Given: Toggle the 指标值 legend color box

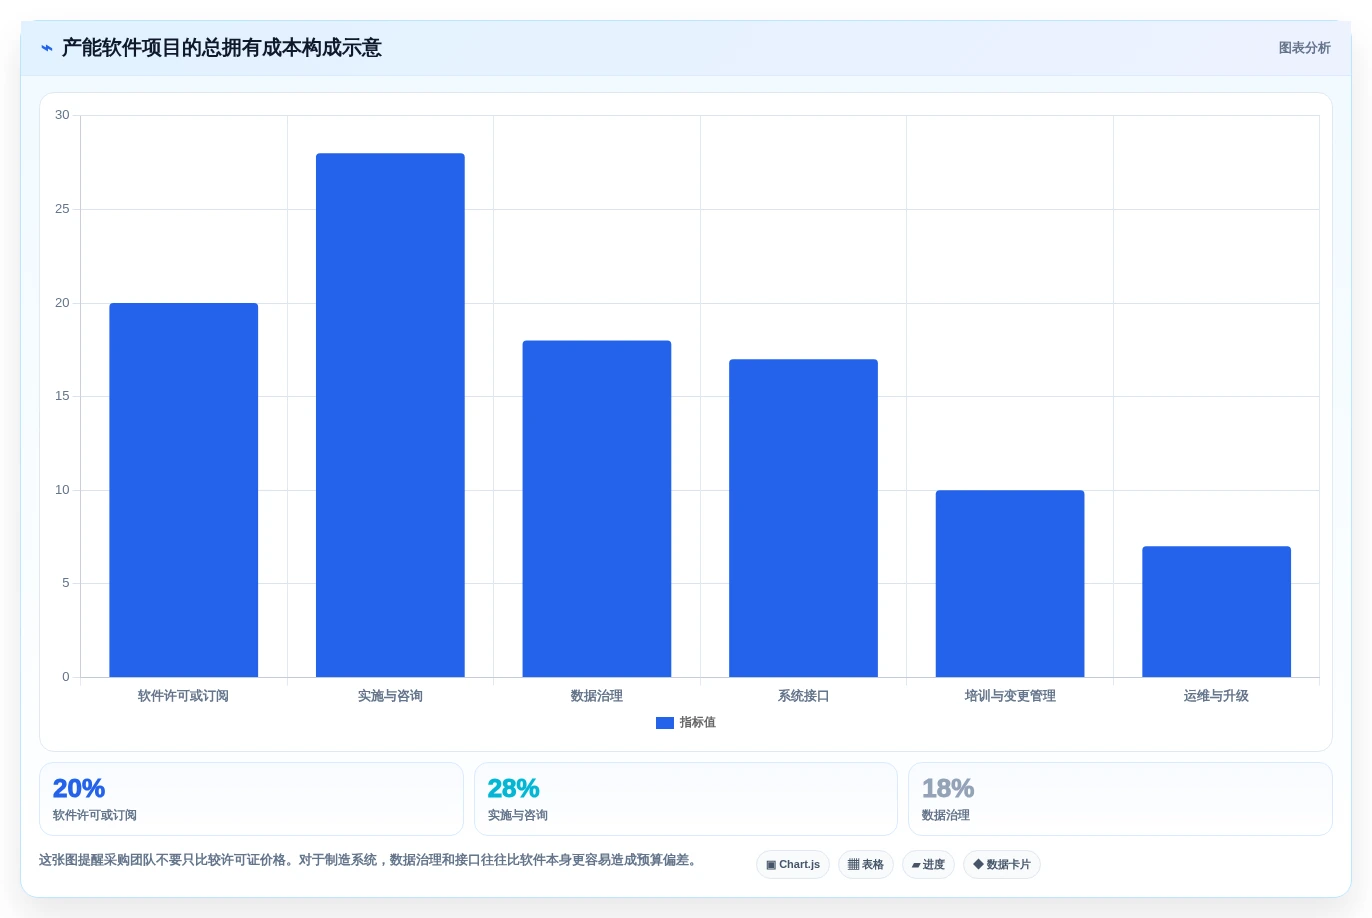Looking at the screenshot, I should pos(665,723).
